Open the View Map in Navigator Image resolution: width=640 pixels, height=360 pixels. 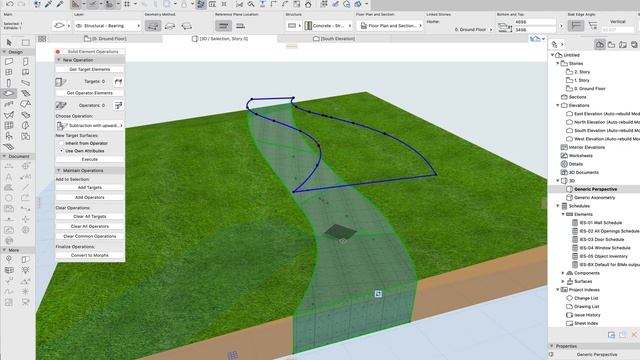point(611,44)
